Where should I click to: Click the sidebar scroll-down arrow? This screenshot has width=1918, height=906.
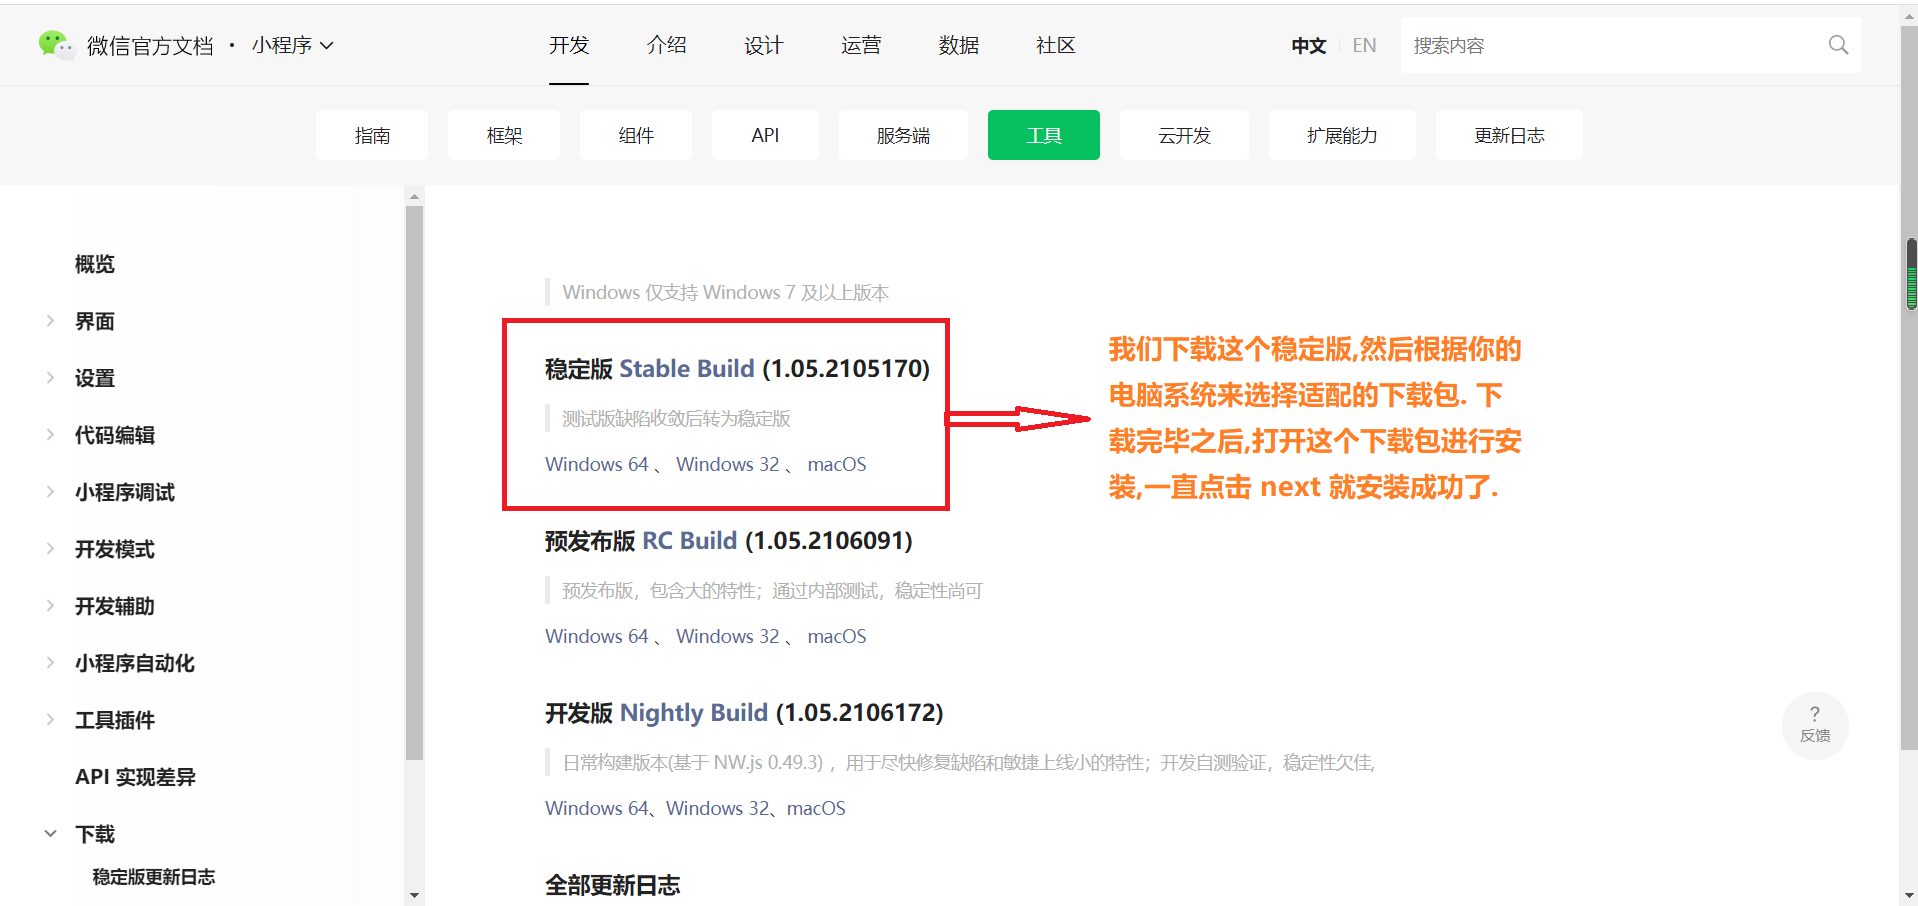point(414,895)
